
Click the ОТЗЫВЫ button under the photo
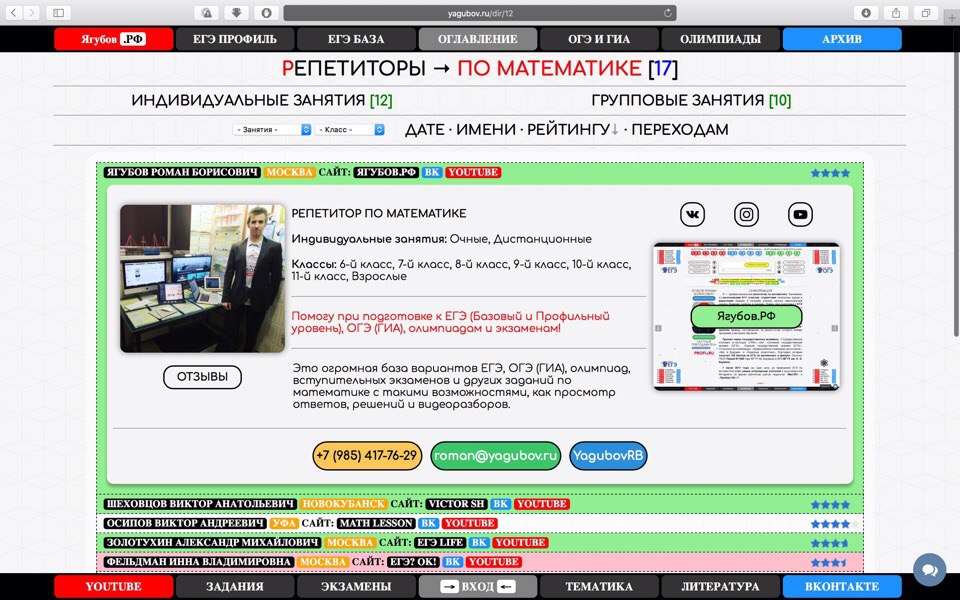tap(202, 377)
